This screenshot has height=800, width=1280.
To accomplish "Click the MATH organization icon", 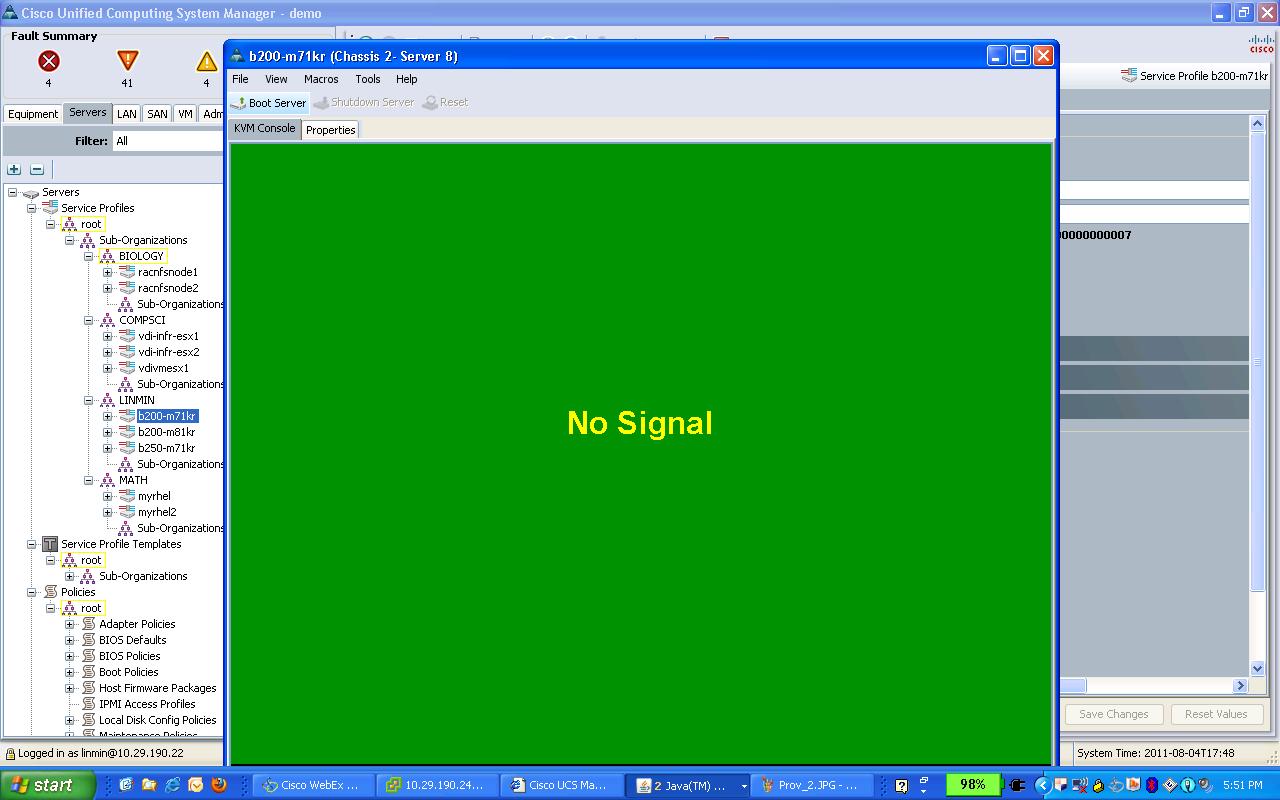I will (x=107, y=480).
